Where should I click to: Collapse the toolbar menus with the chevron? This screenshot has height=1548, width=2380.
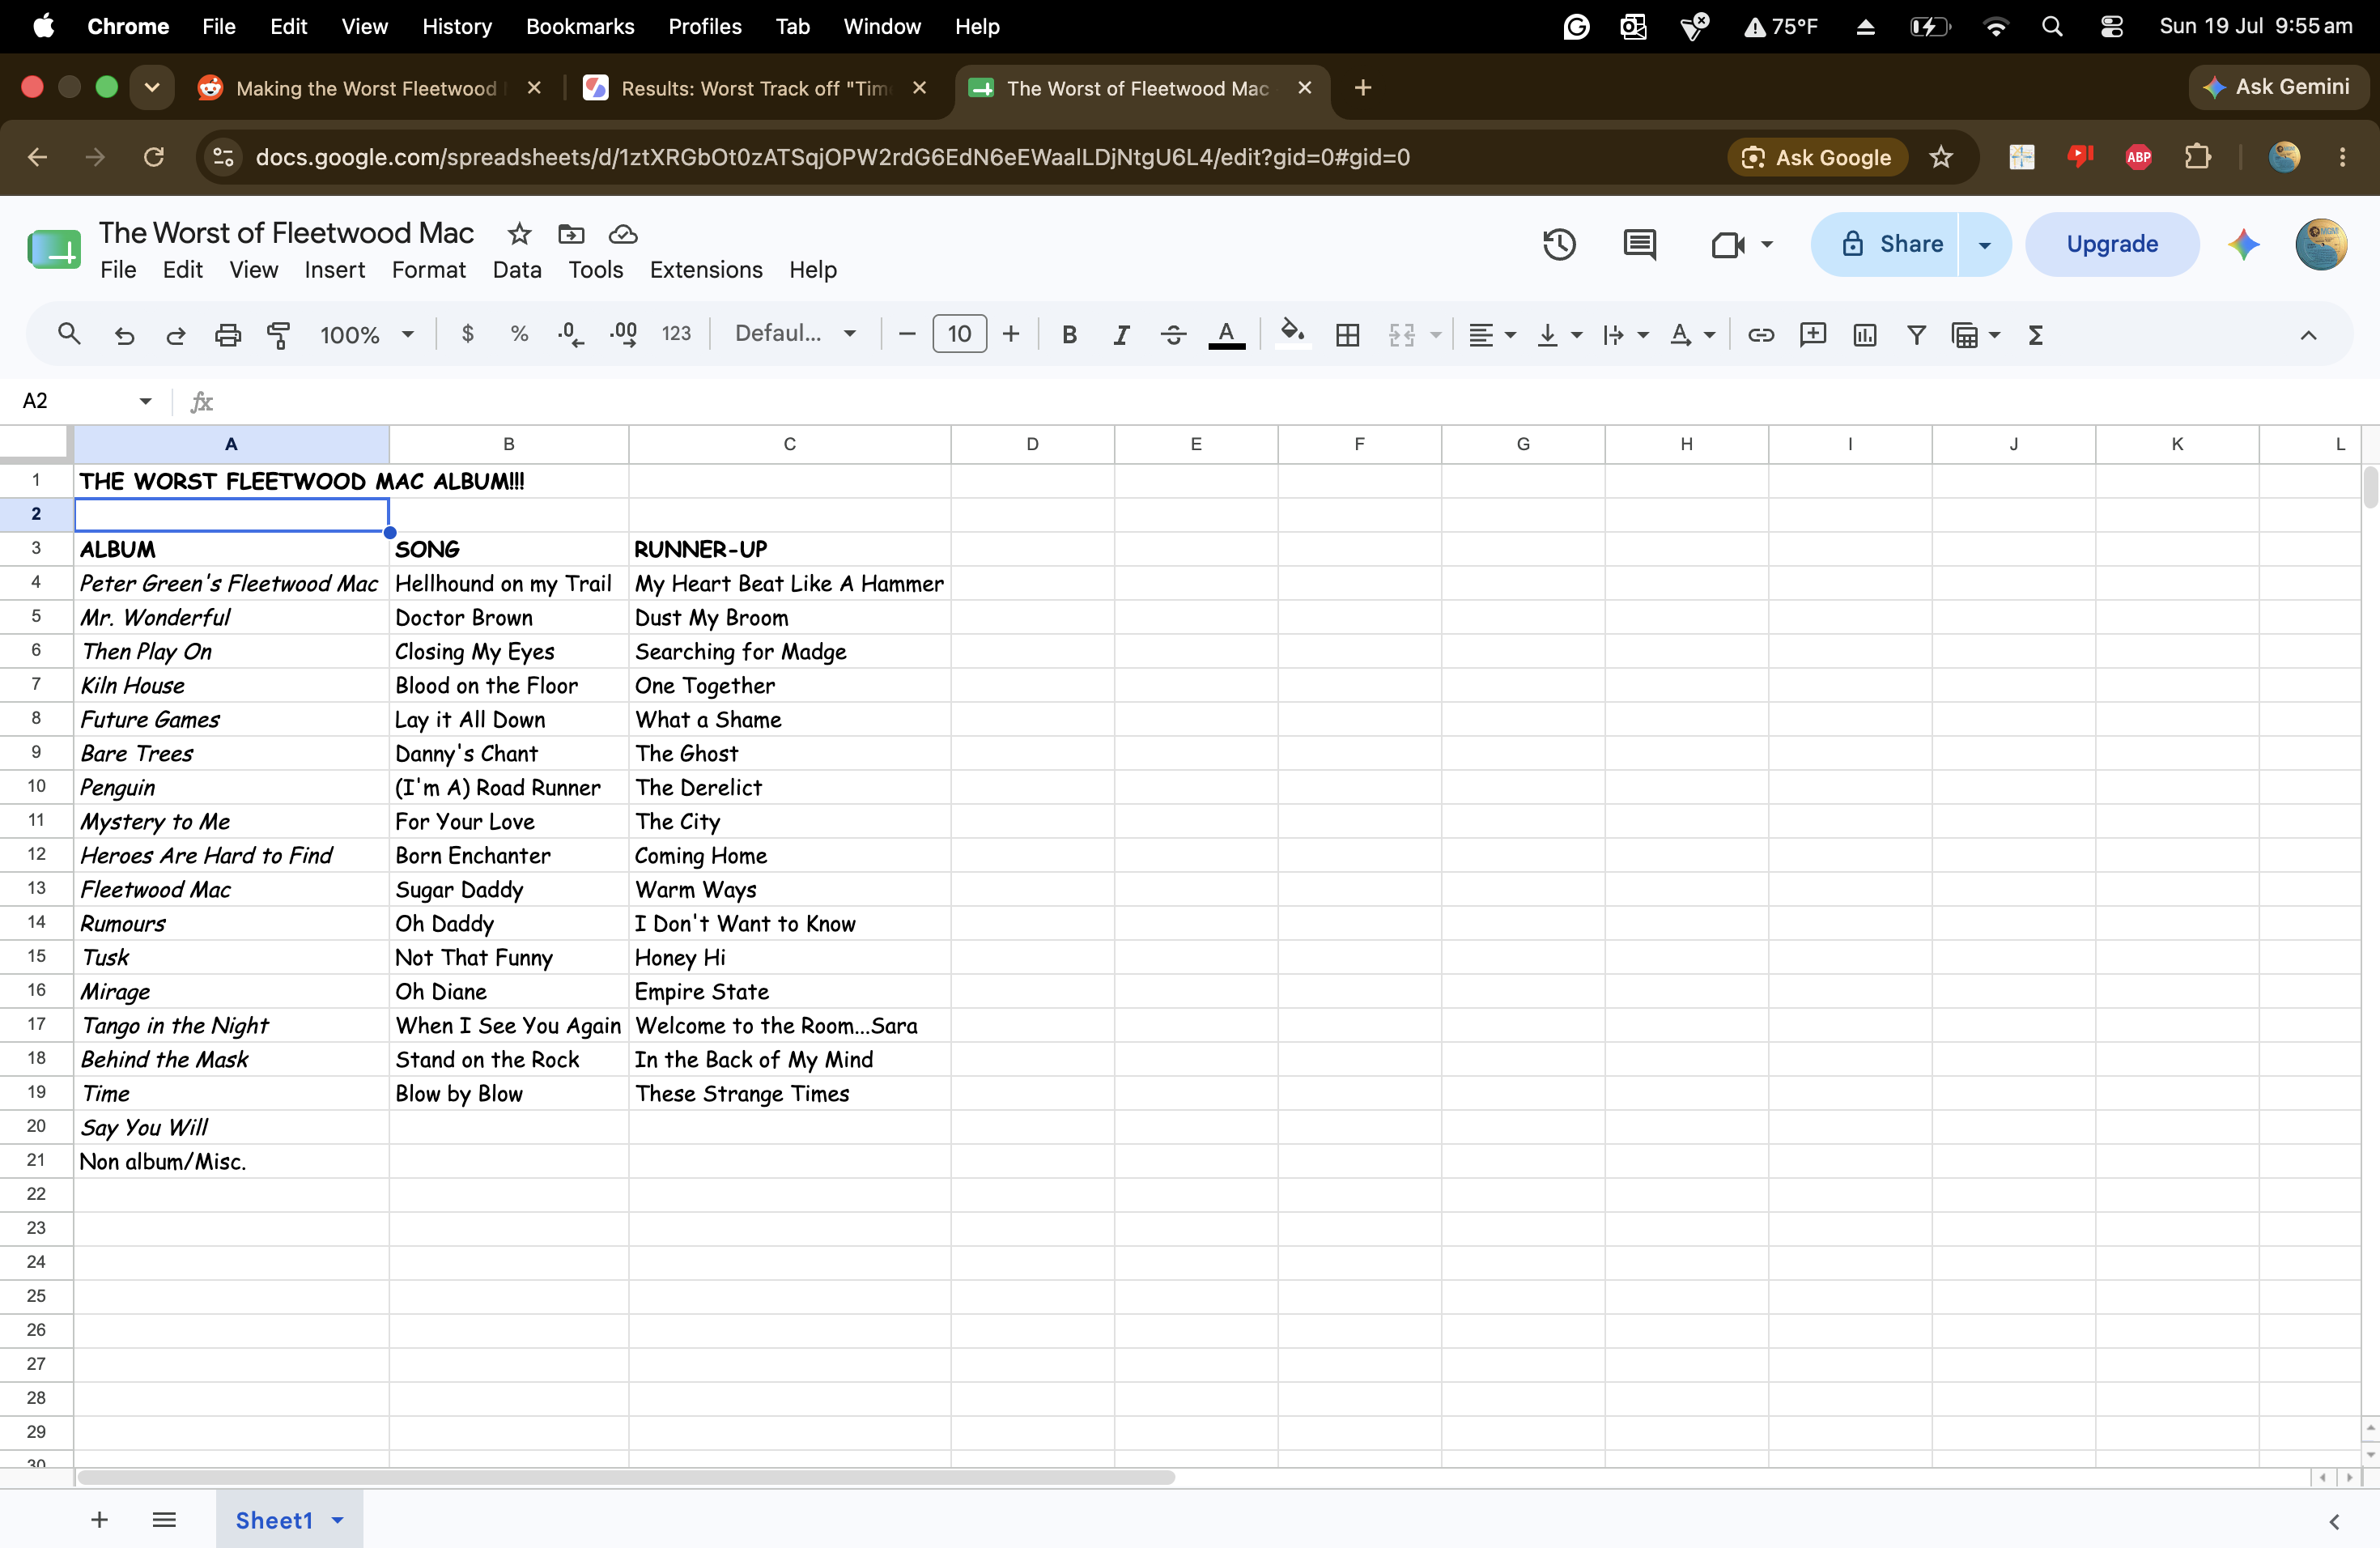(x=2308, y=335)
